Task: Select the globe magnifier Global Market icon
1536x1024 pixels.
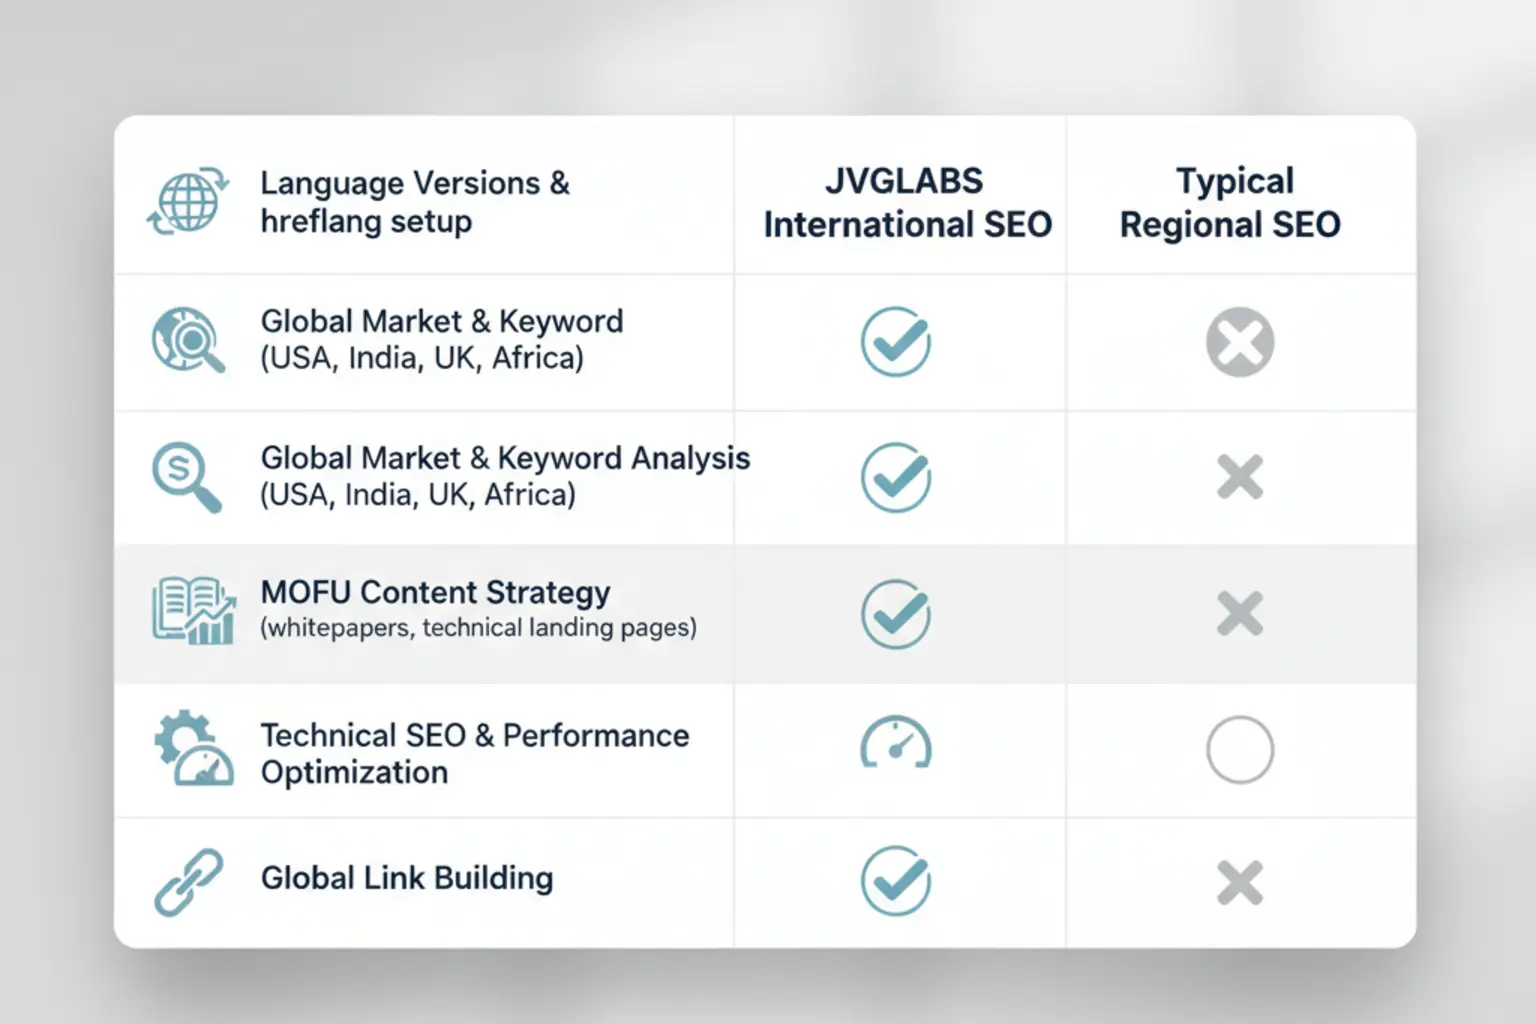Action: 188,340
